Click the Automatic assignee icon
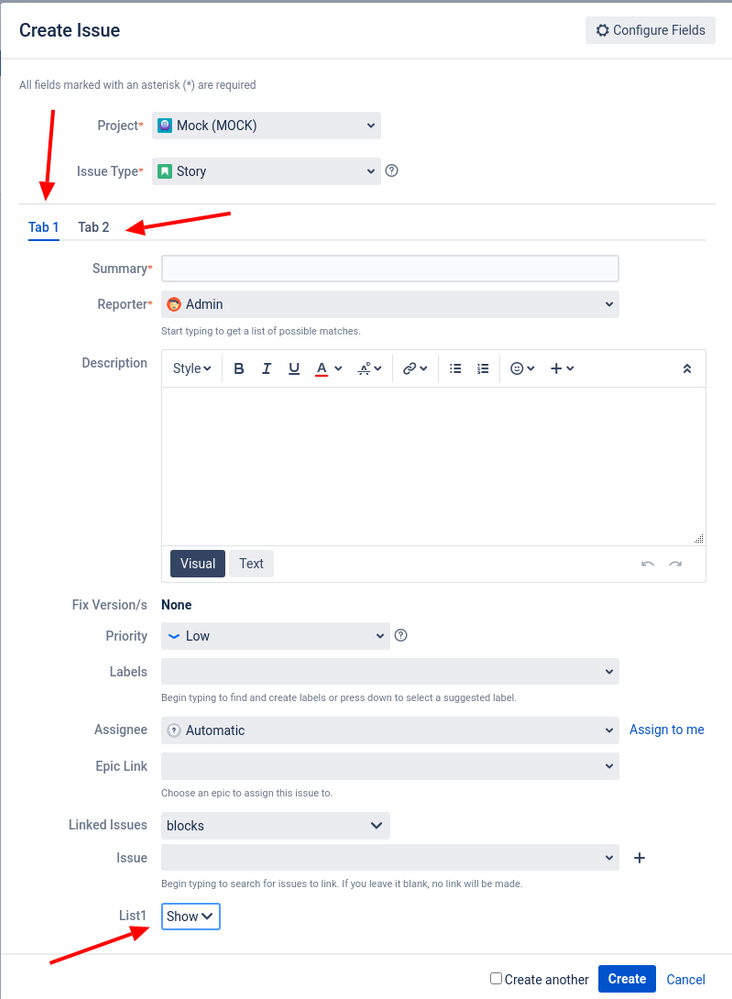 (x=174, y=730)
